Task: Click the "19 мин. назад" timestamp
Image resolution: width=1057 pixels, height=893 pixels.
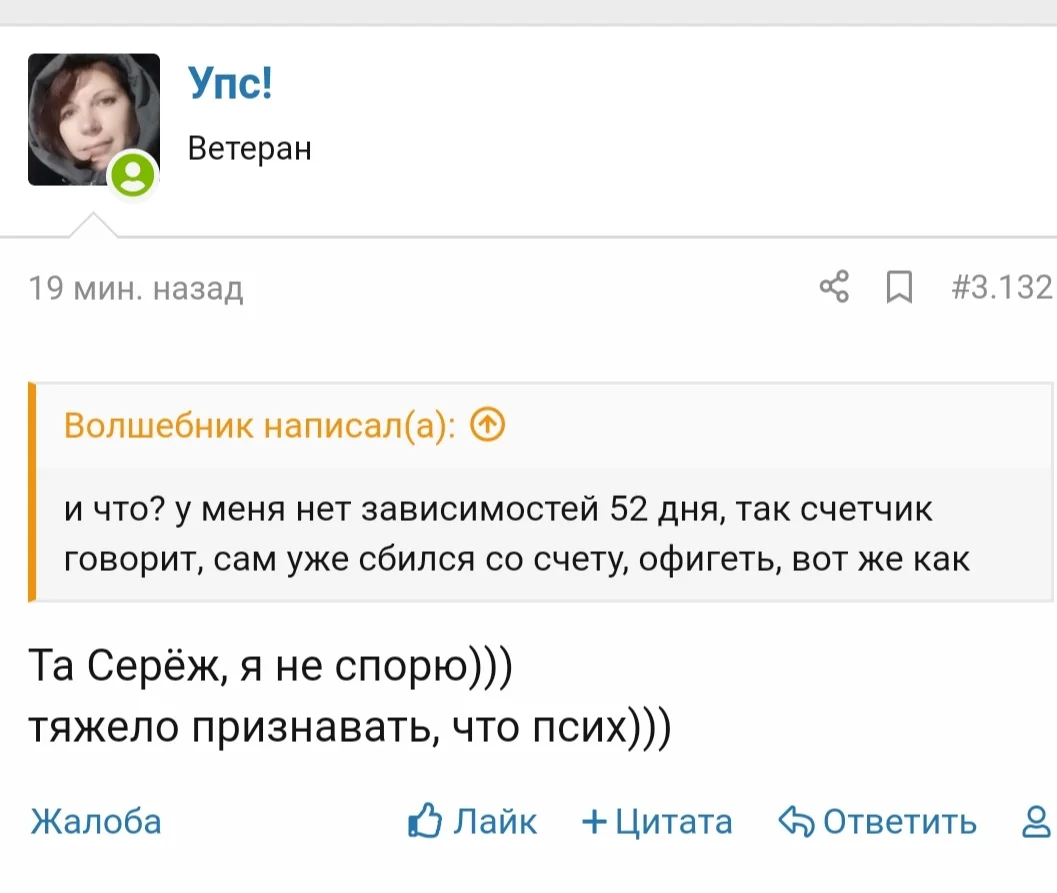Action: [136, 289]
